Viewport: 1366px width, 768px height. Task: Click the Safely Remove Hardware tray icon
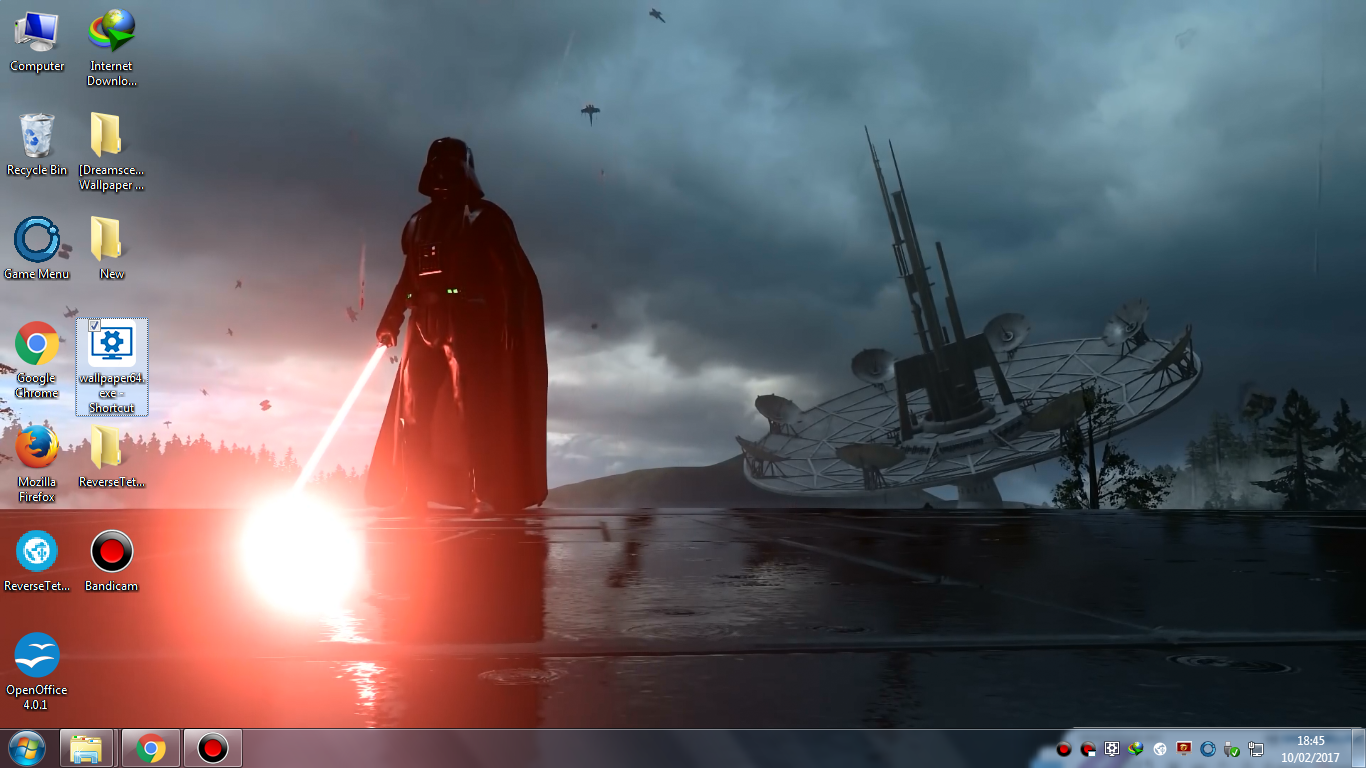click(1230, 750)
